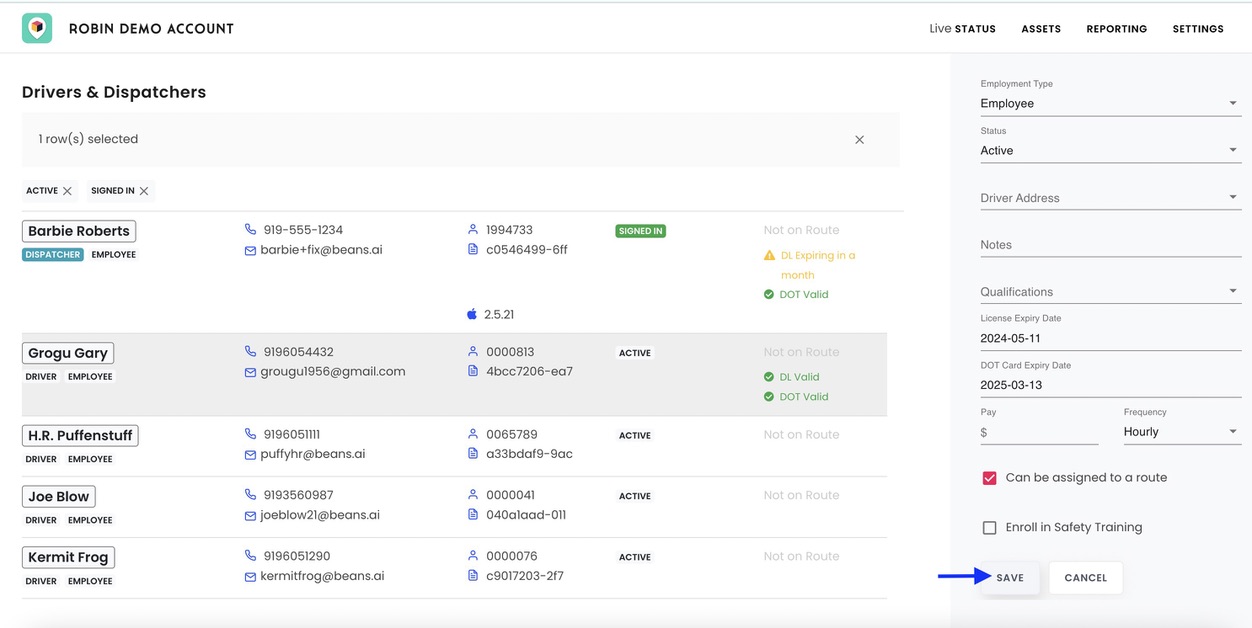Click document icon beside 4bcc7206-ea7
Image resolution: width=1252 pixels, height=628 pixels.
(x=473, y=371)
